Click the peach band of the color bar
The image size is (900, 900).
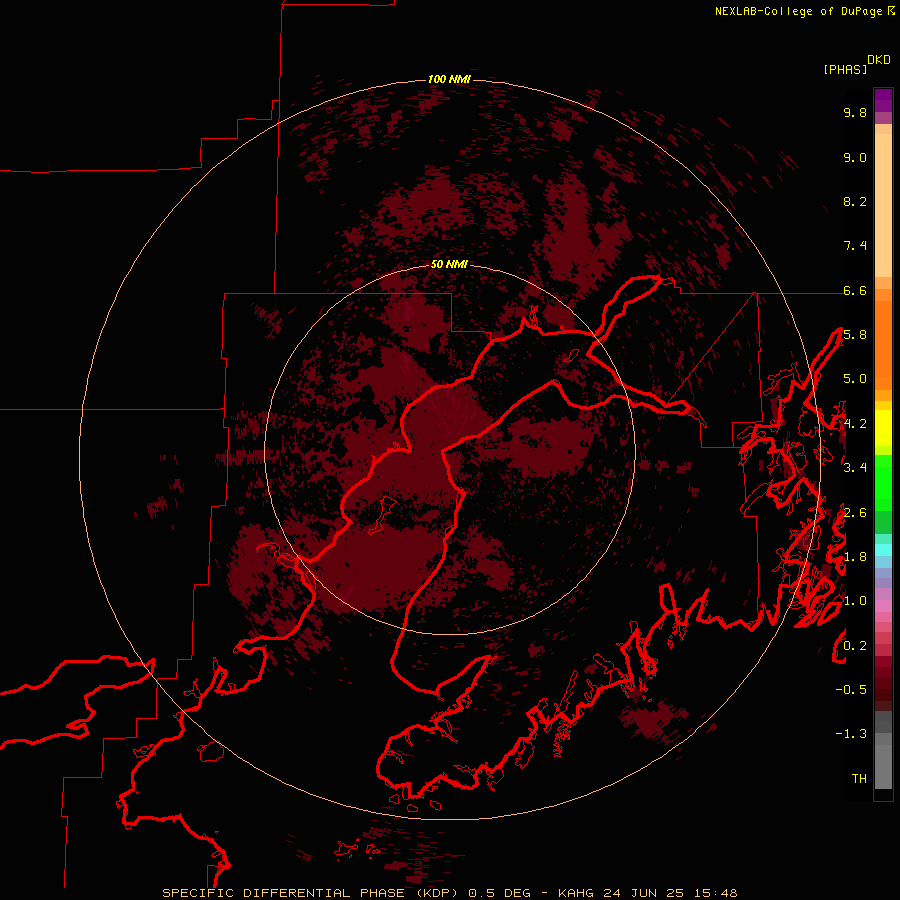click(883, 204)
